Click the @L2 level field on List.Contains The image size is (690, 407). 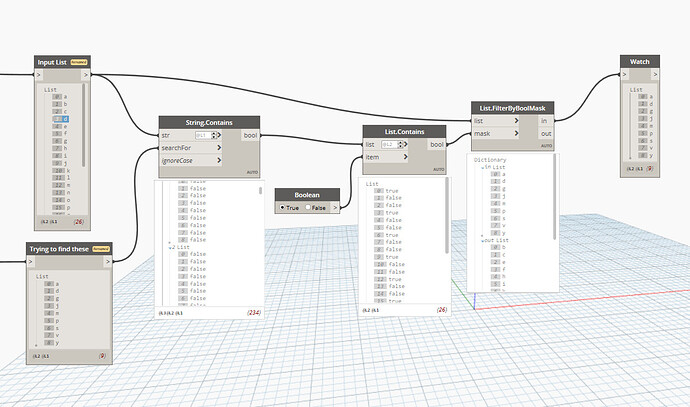click(x=389, y=144)
